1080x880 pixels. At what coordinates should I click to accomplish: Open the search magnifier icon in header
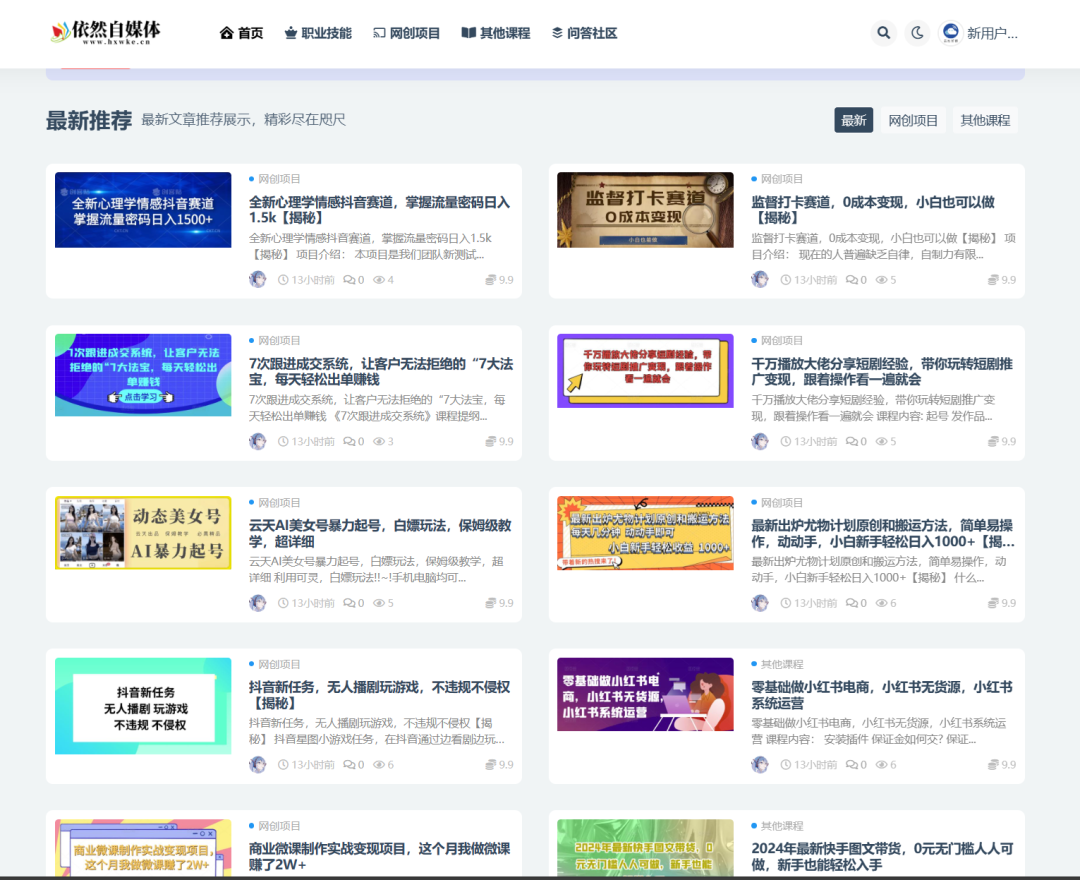[x=883, y=32]
